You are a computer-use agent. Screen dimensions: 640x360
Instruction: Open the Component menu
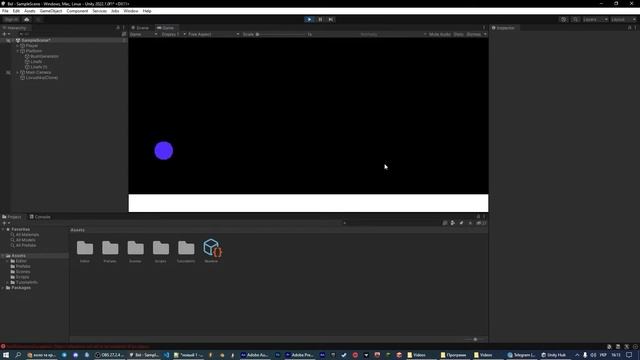77,11
